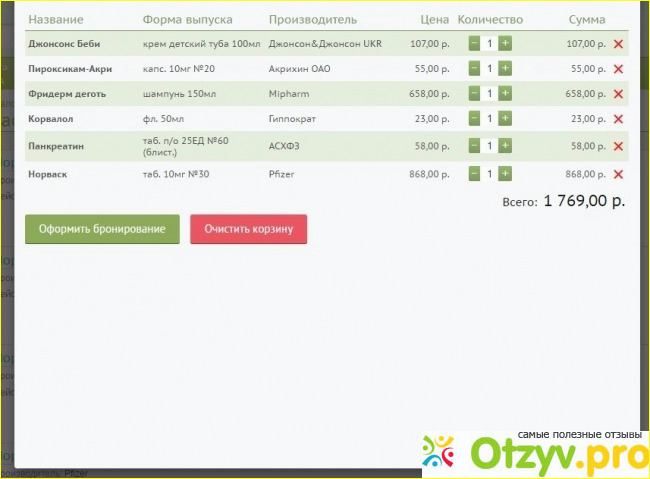Add one more Панкреатин with plus
Viewport: 650px width, 479px height.
(x=505, y=146)
